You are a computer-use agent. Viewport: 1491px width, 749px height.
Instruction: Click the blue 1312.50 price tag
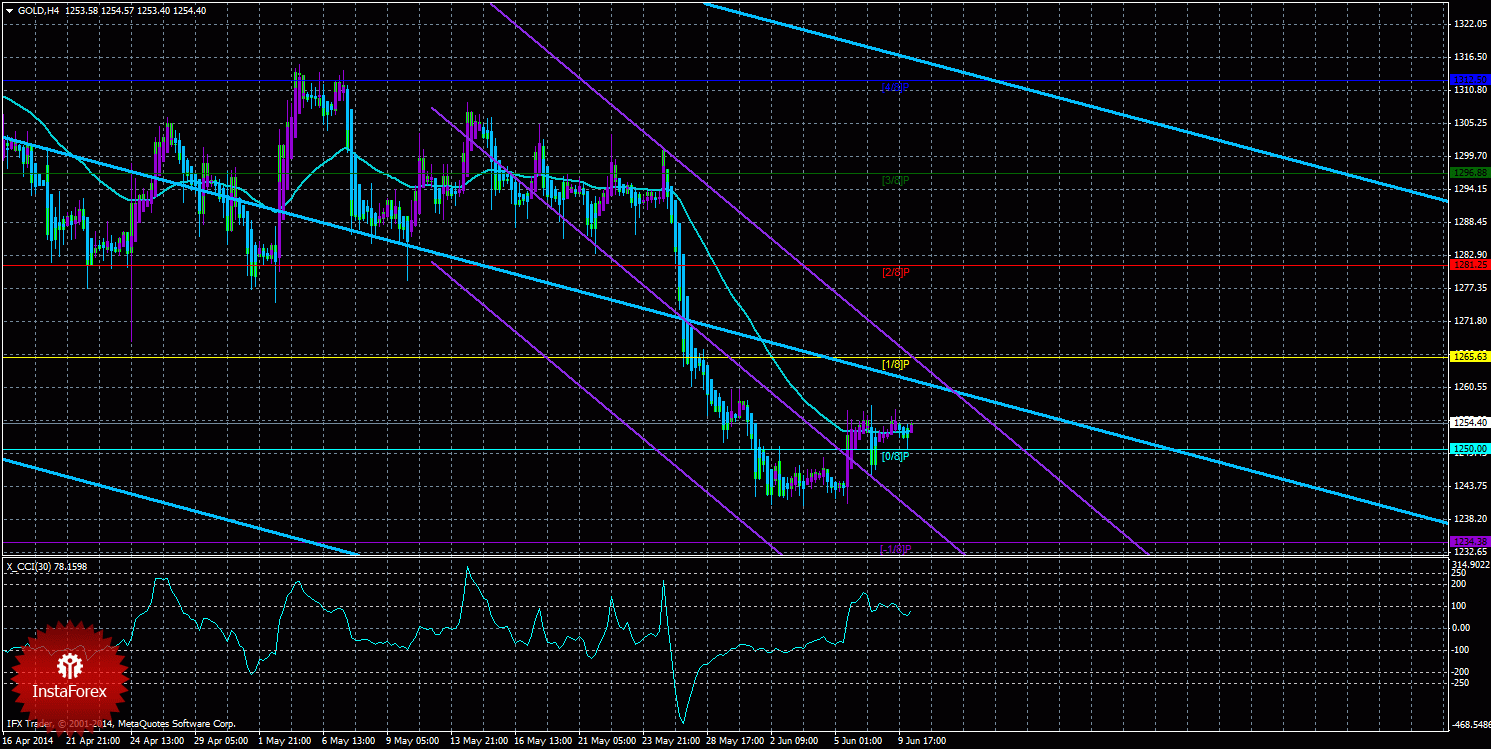[1470, 79]
